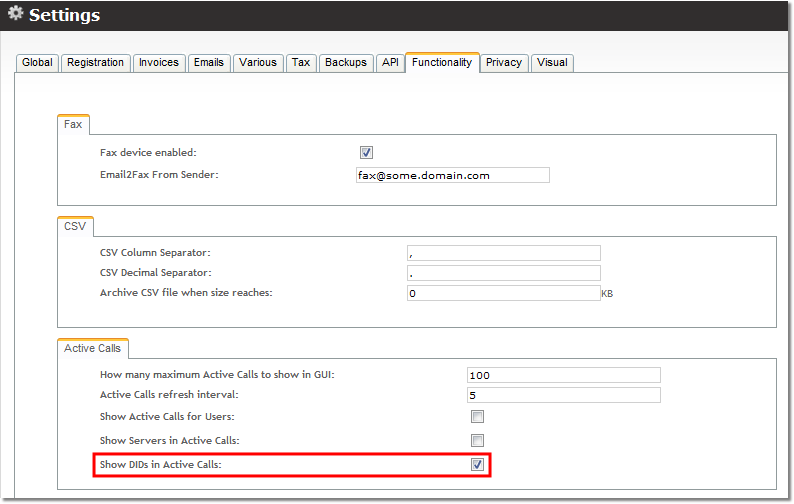Uncheck Show DIDs in Active Calls

(478, 465)
